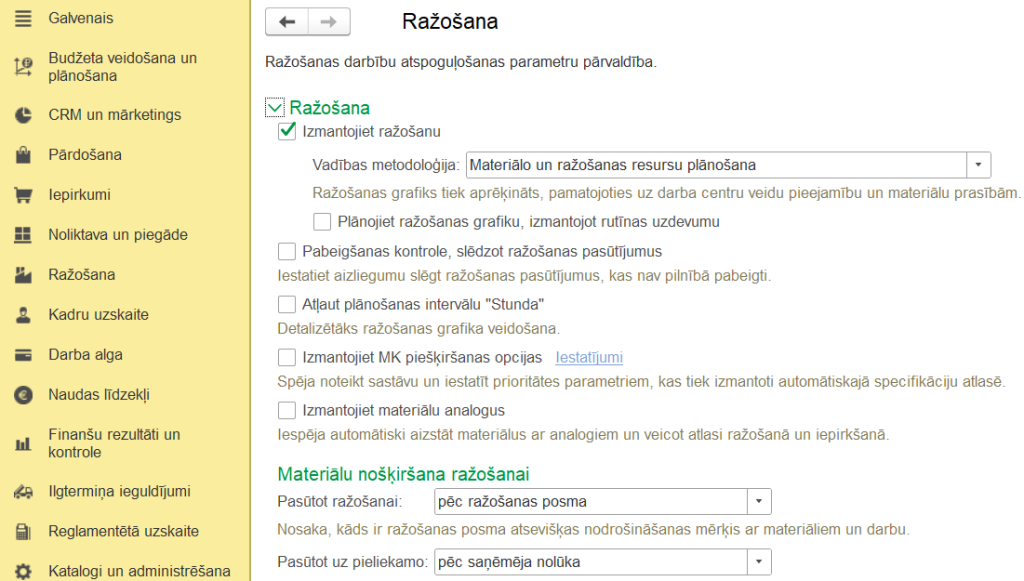1024x581 pixels.
Task: Open the Vadības metodoloģija dropdown
Action: pyautogui.click(x=978, y=164)
